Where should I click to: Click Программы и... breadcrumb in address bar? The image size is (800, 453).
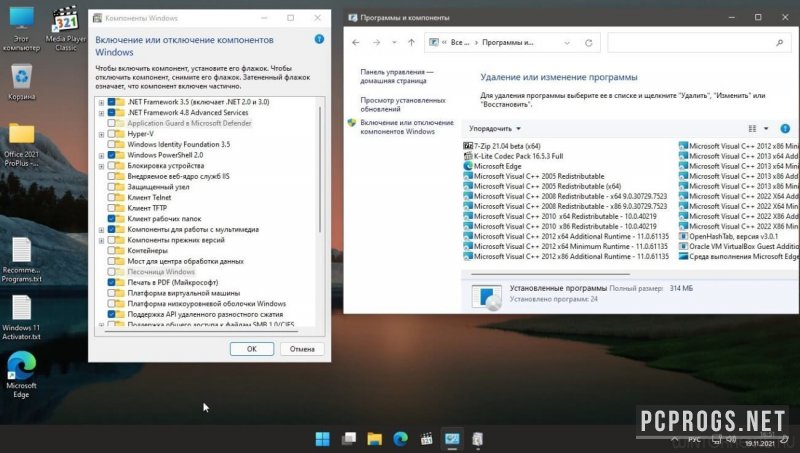tap(508, 43)
